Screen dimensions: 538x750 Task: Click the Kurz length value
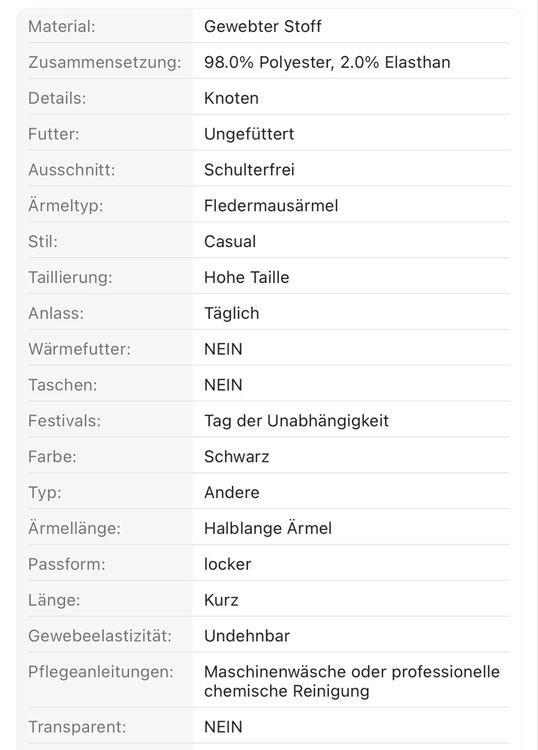pos(221,600)
